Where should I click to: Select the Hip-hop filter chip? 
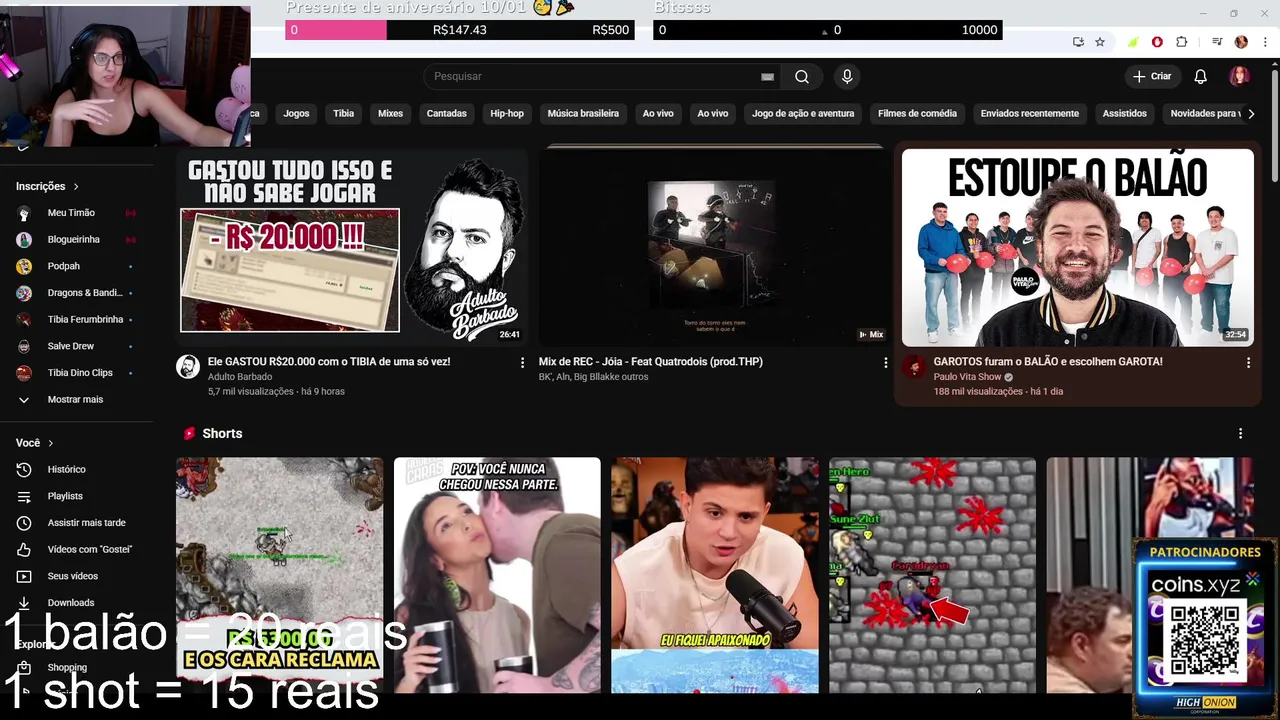coord(507,114)
